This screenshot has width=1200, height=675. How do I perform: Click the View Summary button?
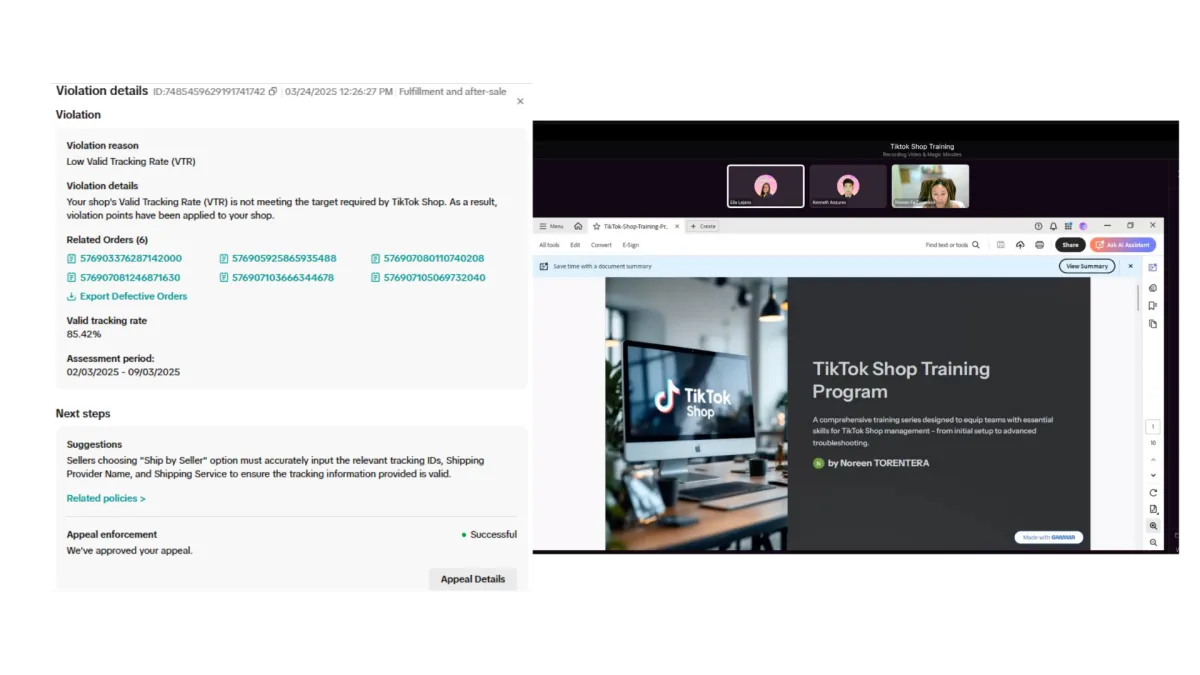point(1087,266)
